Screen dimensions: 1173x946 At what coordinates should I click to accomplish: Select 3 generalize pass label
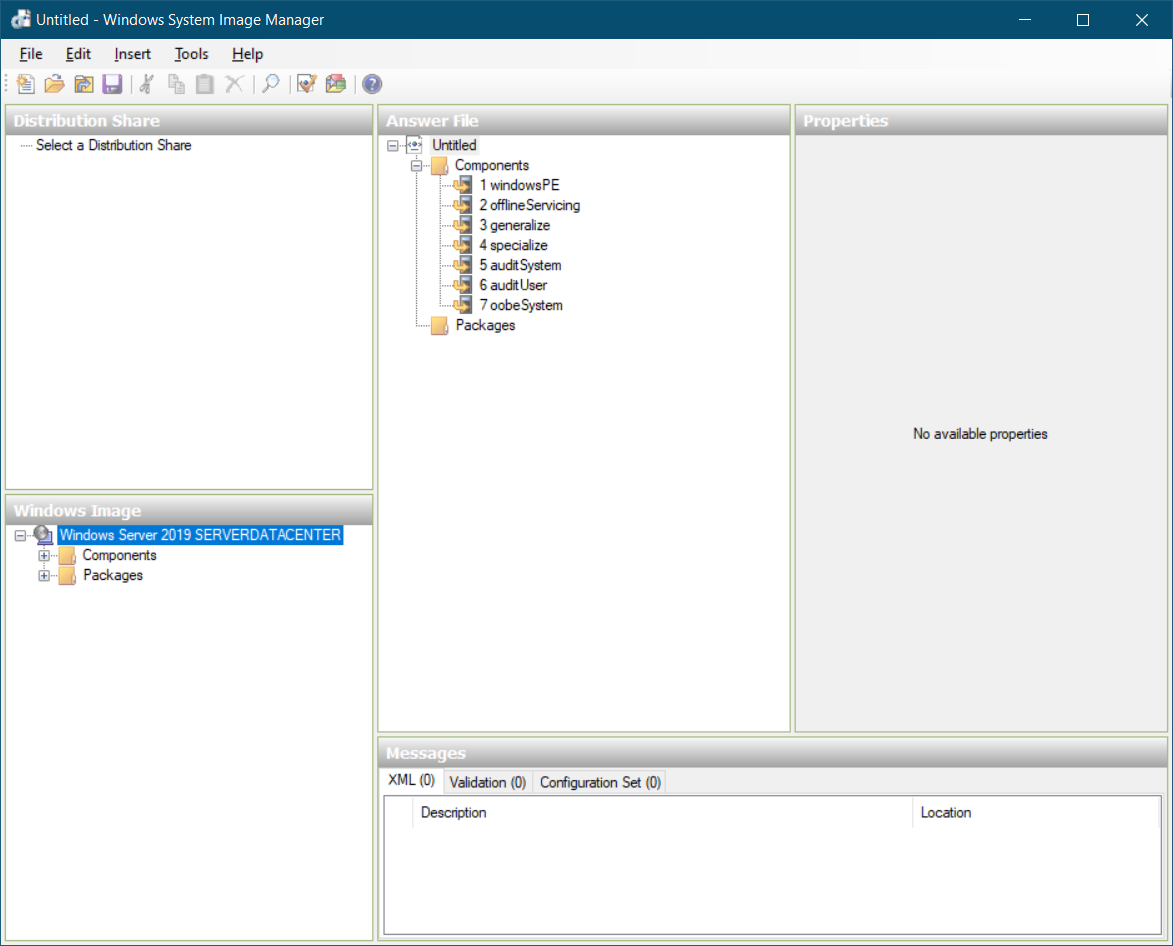[x=515, y=225]
